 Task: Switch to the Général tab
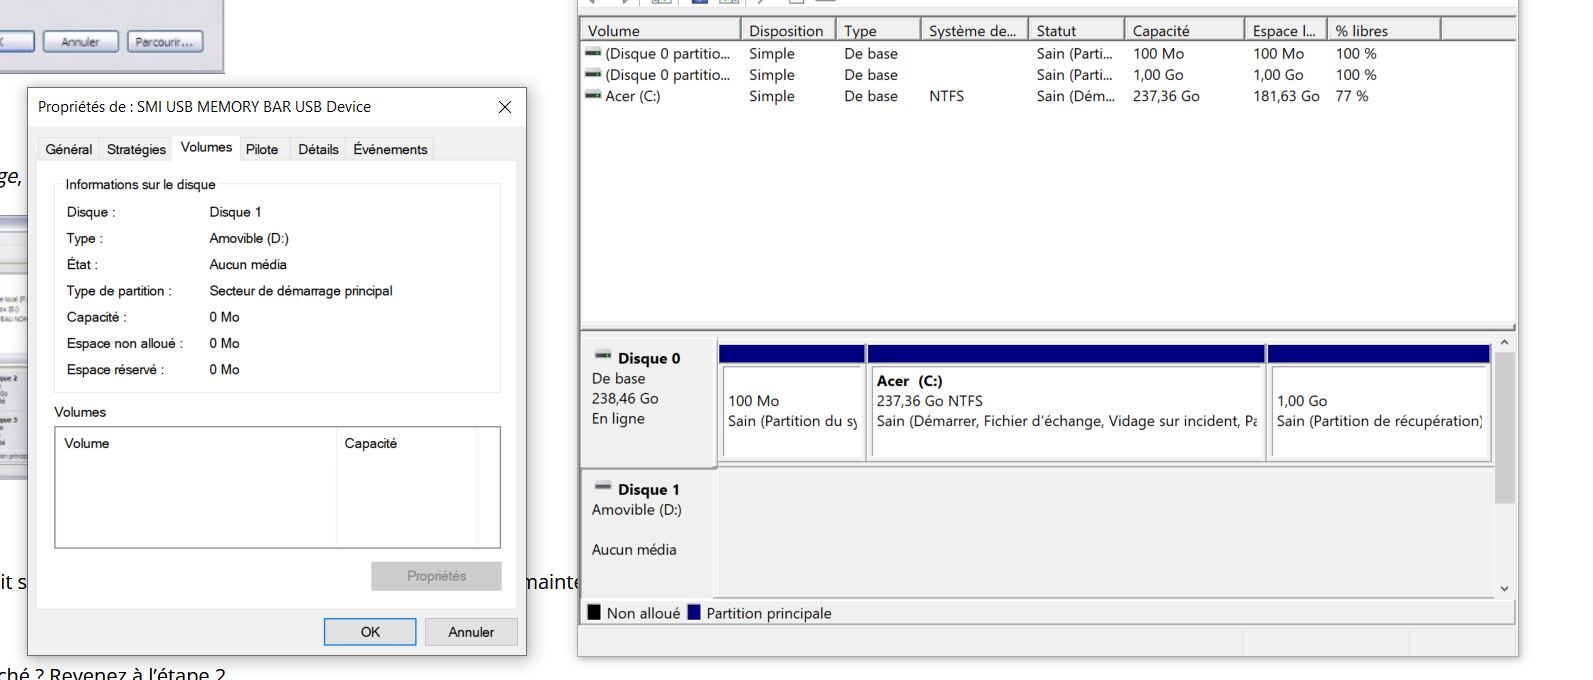69,149
